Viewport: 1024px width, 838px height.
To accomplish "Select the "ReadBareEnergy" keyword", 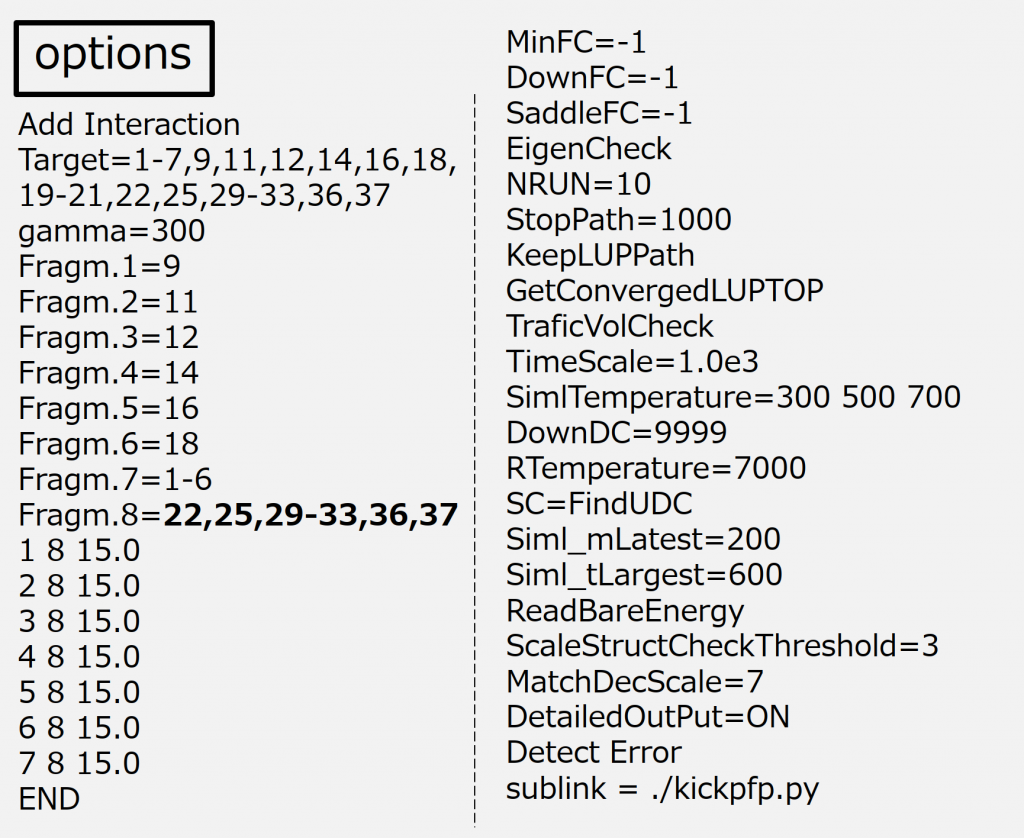I will click(x=625, y=610).
